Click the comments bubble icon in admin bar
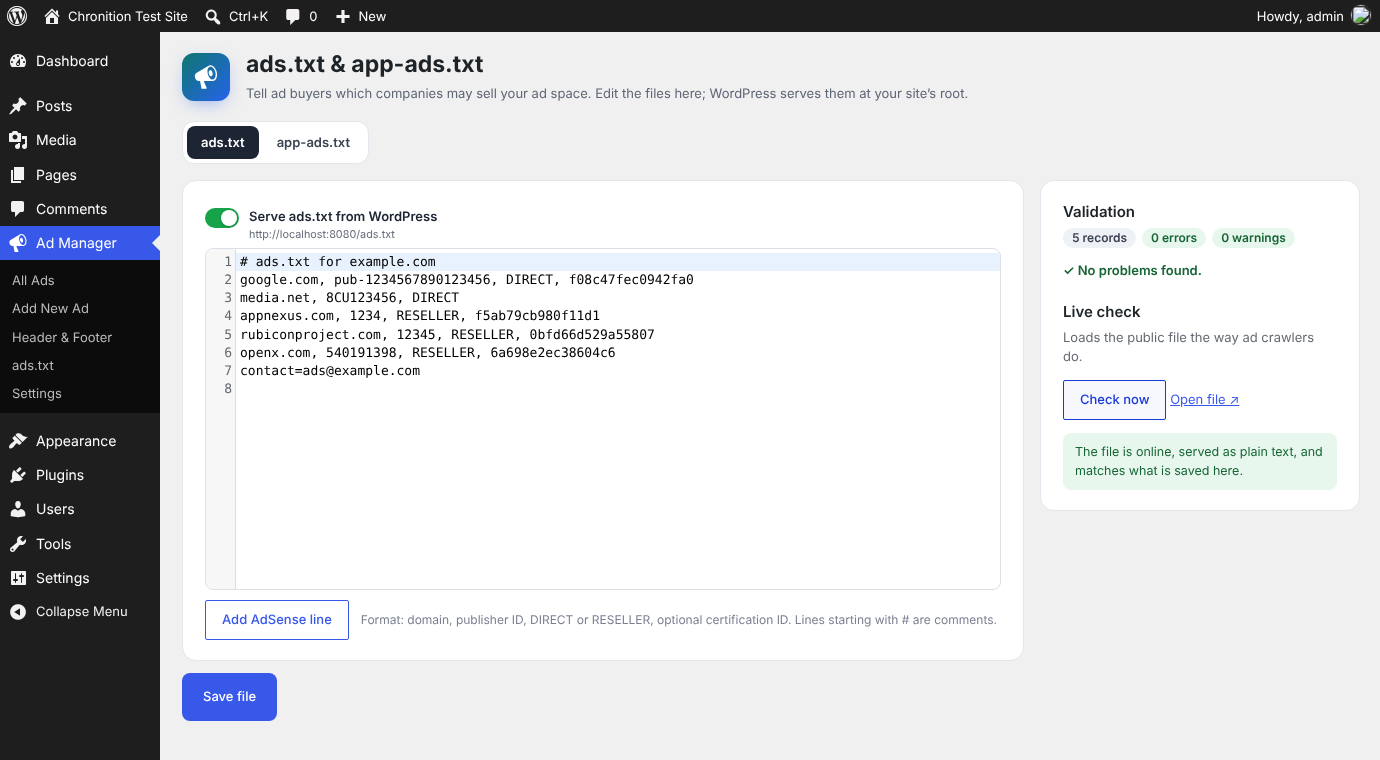This screenshot has height=760, width=1380. tap(293, 16)
